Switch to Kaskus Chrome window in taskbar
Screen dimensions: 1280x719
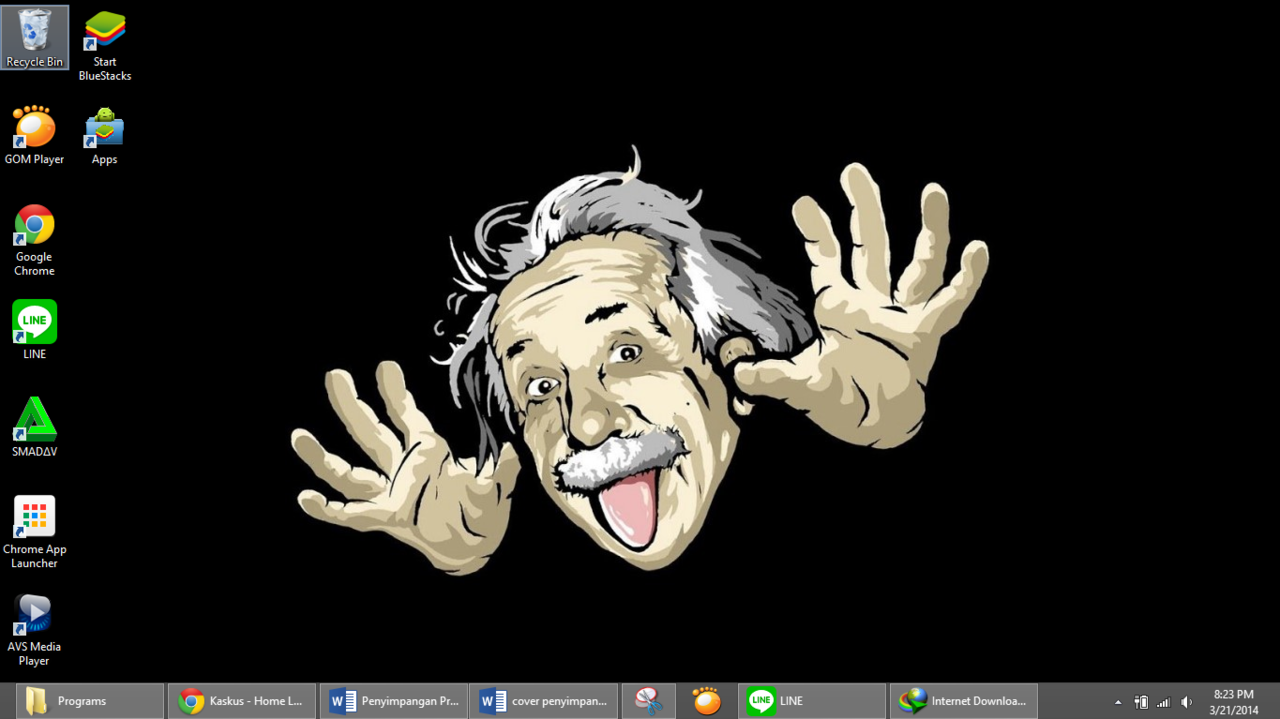coord(242,701)
